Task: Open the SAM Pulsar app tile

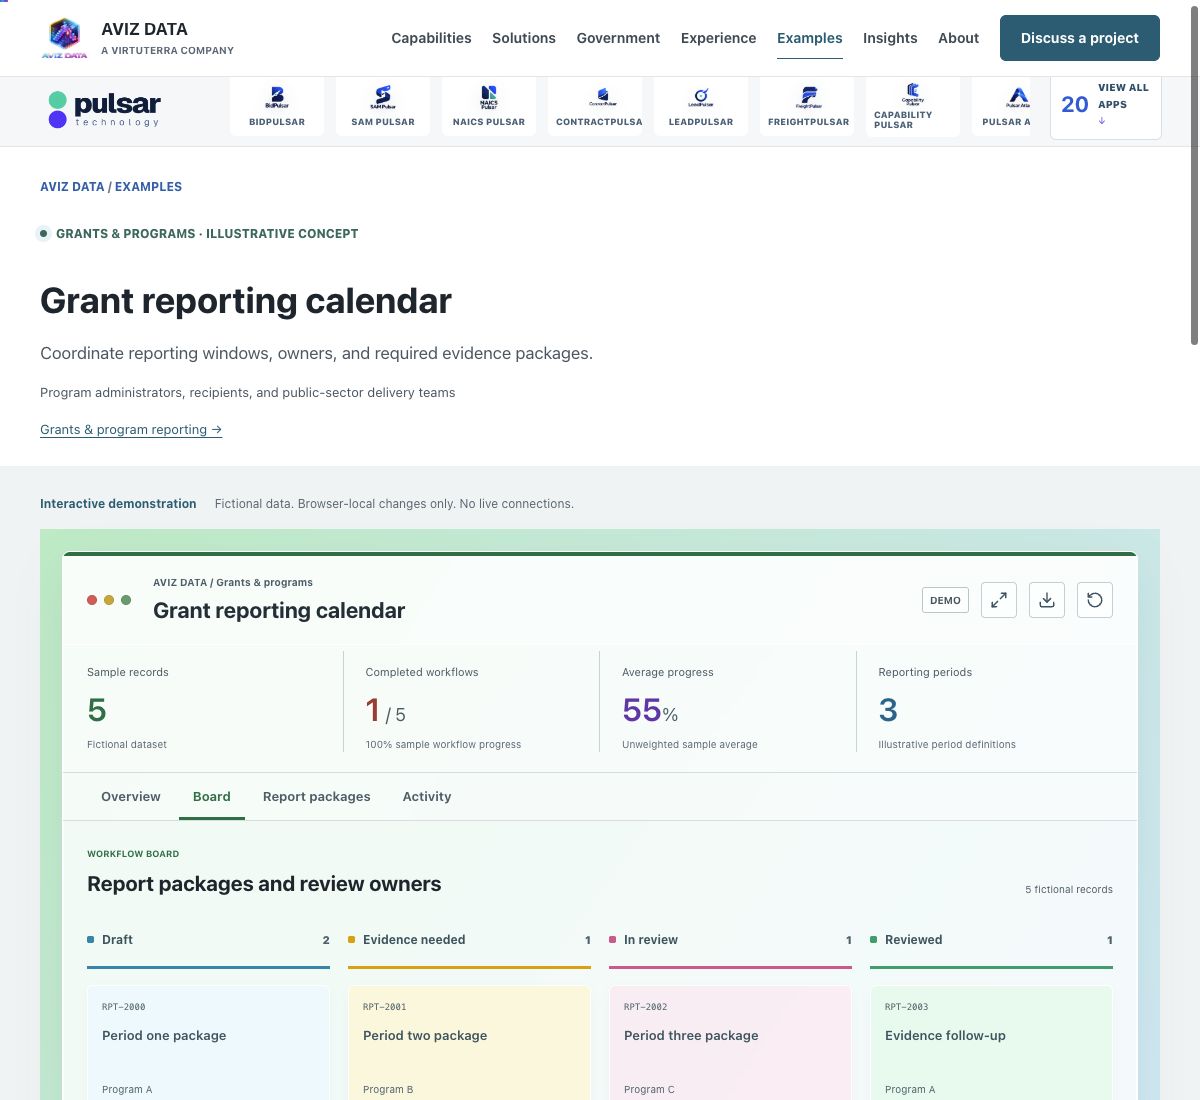Action: 383,106
